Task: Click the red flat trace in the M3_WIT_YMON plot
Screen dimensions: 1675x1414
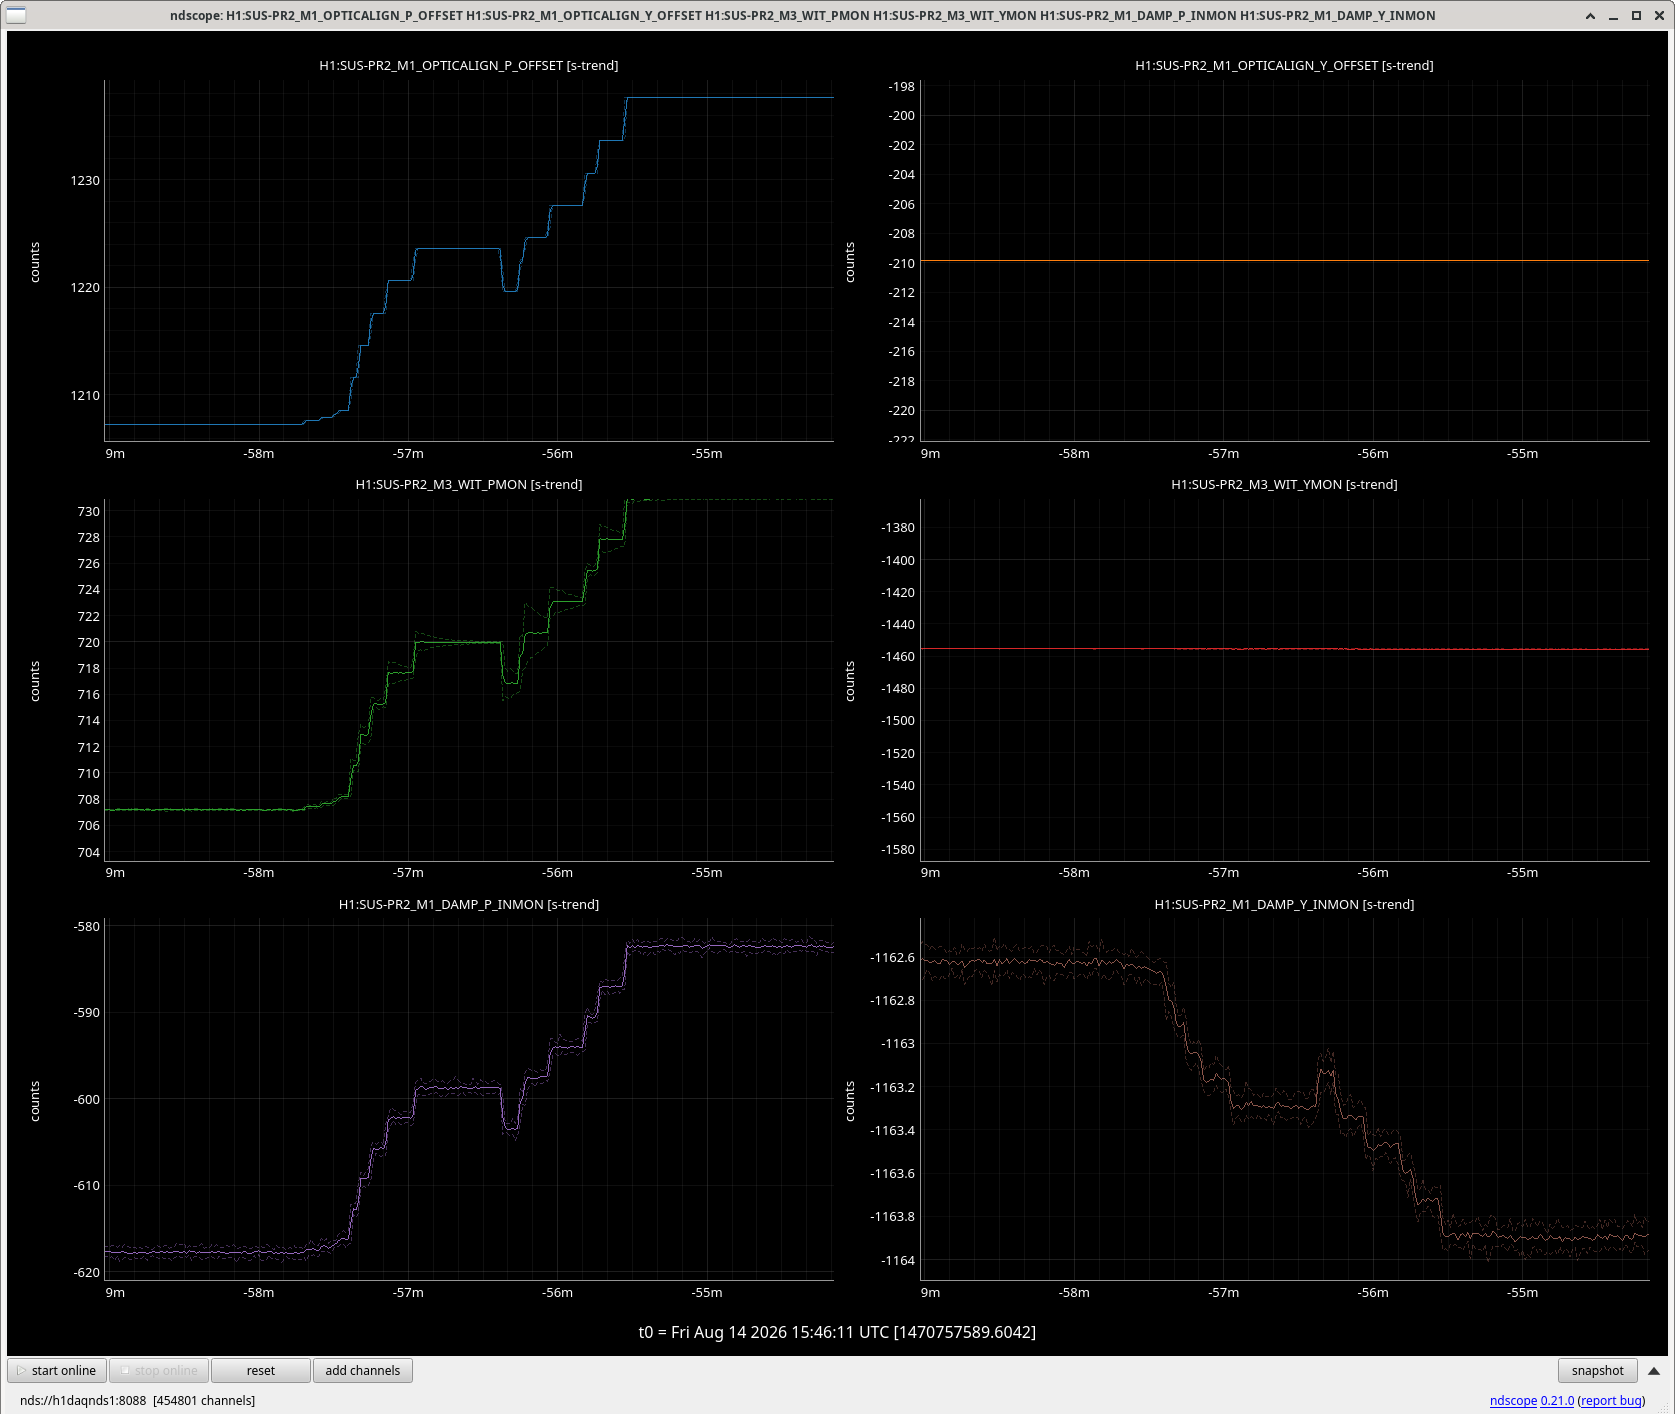Action: pos(1285,649)
